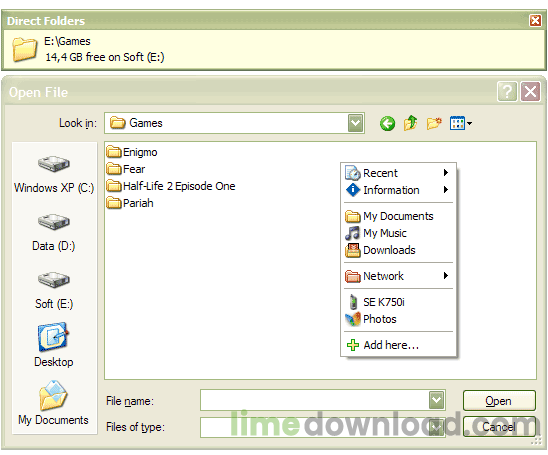
Task: Open Data (D:) drive in places bar
Action: [54, 232]
